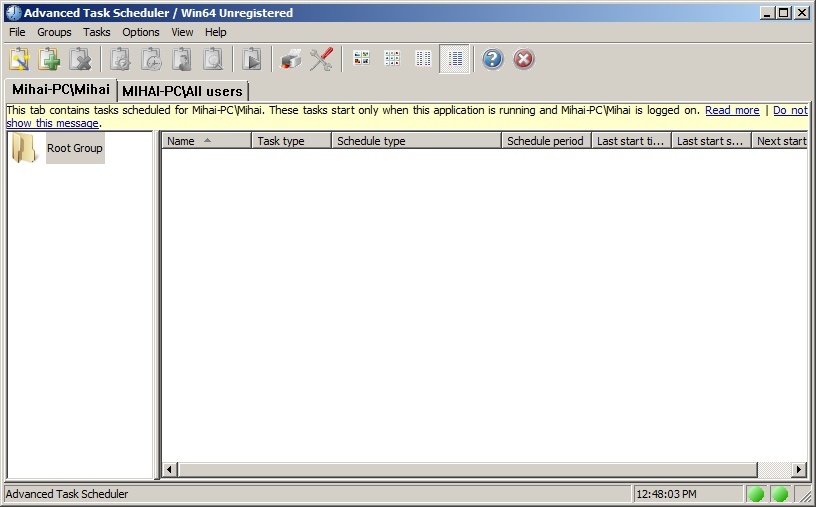
Task: Click the magnifier clipboard toolbar icon
Action: (213, 59)
